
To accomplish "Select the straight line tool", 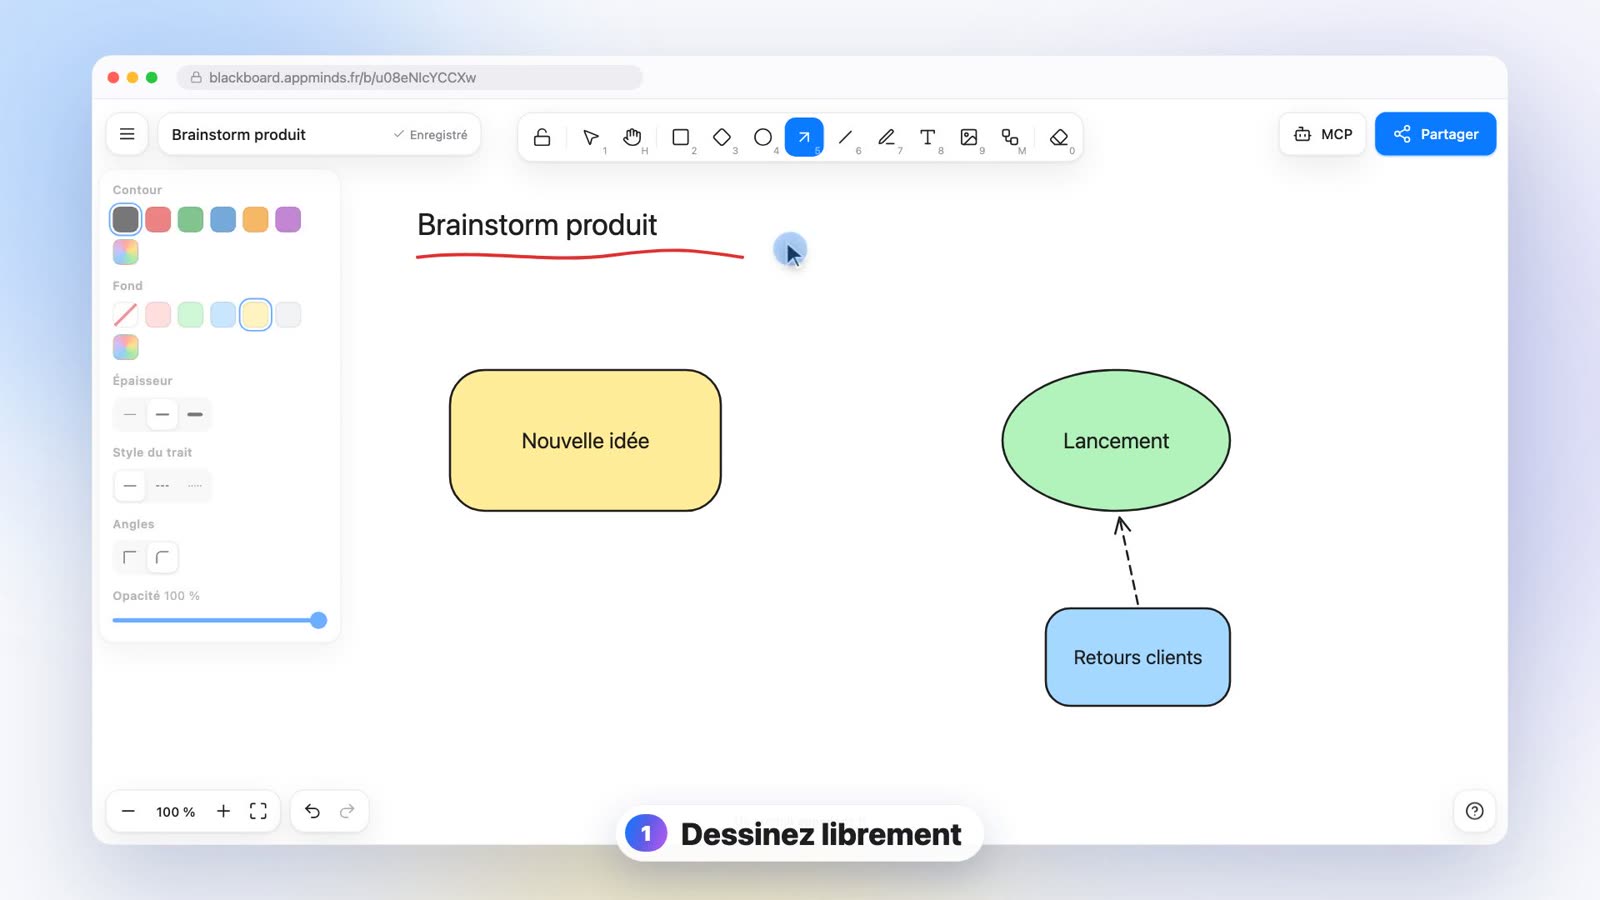I will click(845, 137).
